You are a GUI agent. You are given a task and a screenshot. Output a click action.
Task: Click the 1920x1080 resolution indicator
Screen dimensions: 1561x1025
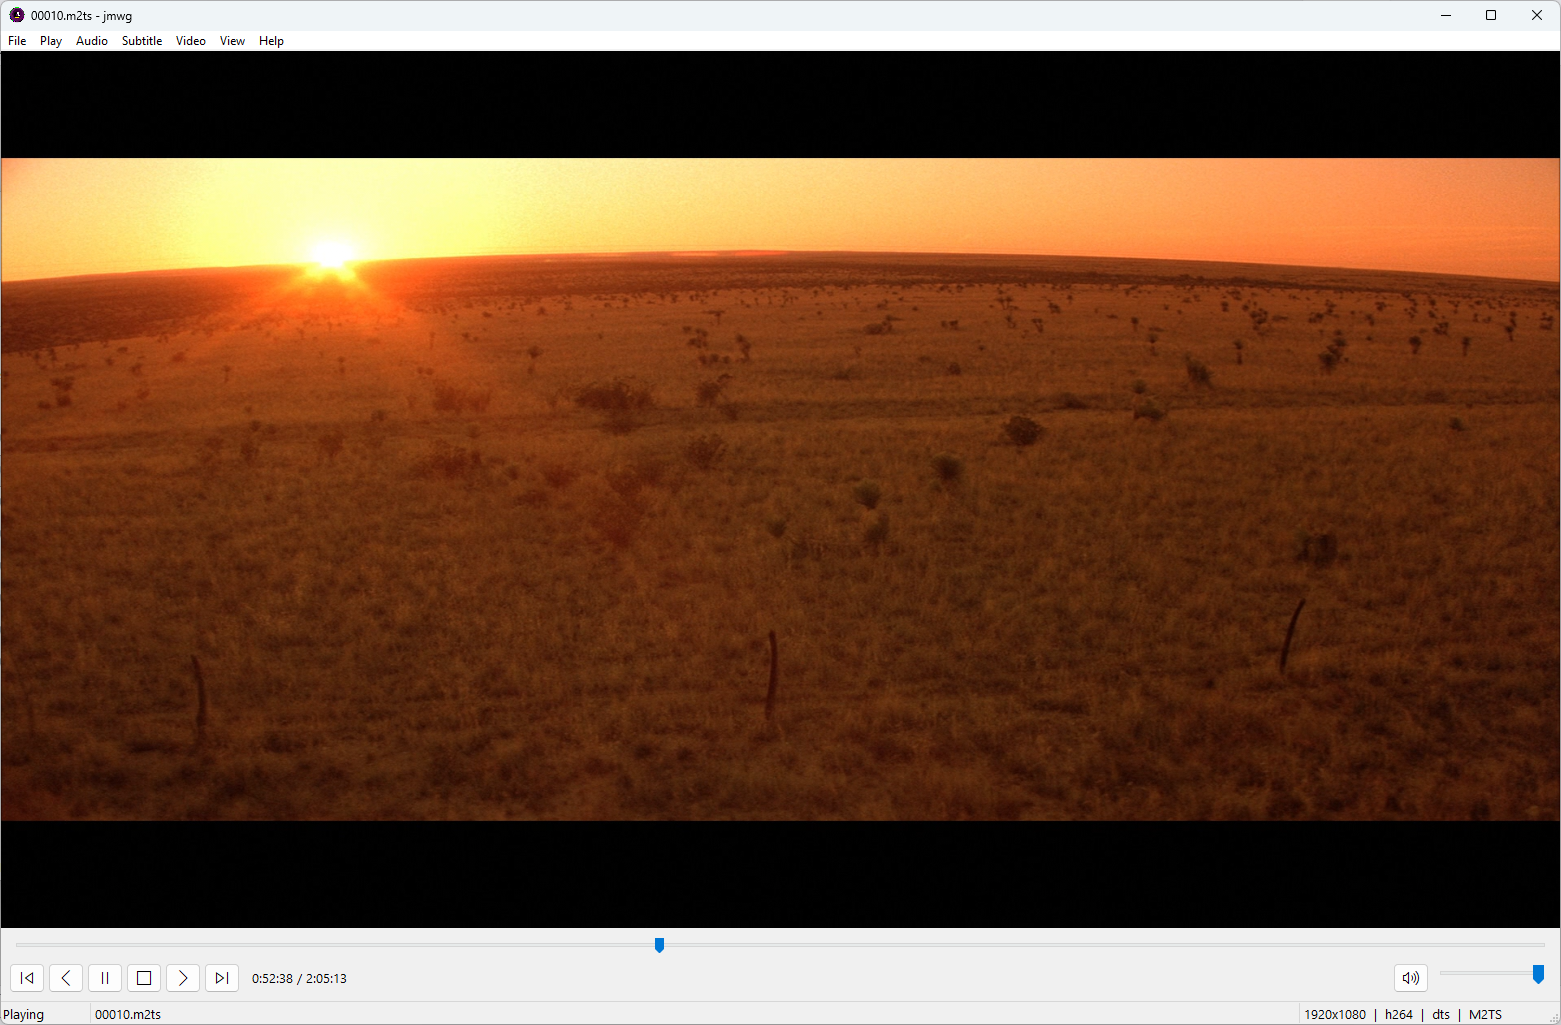(1335, 1014)
